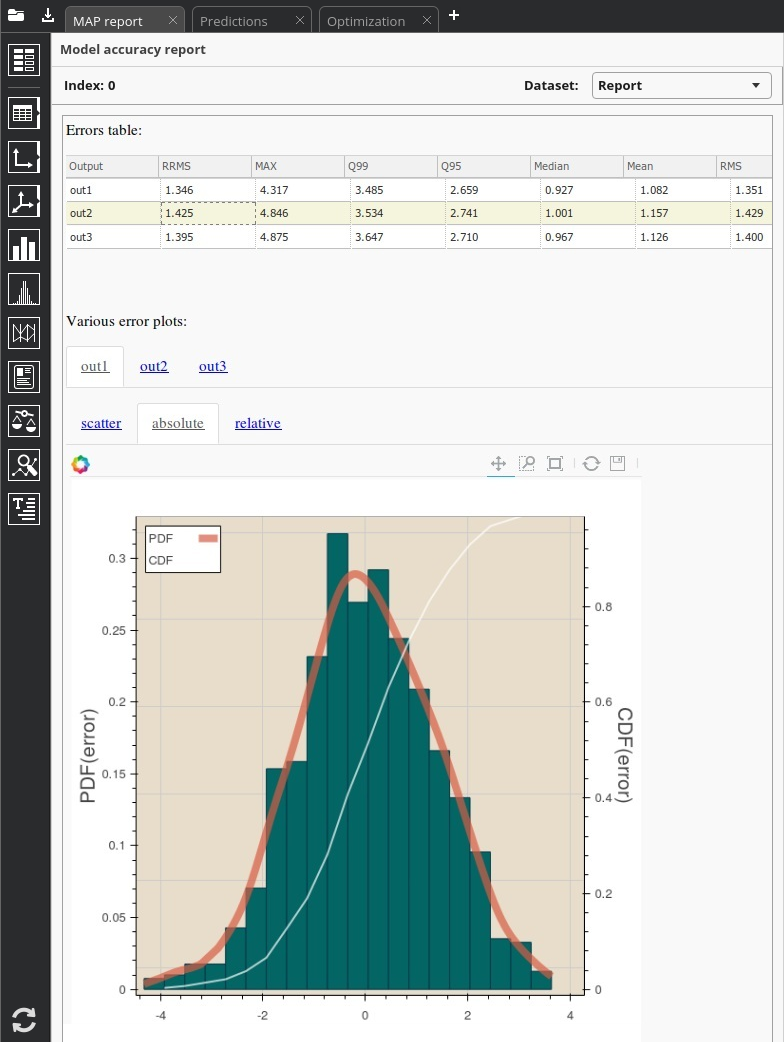The height and width of the screenshot is (1042, 784).
Task: Open the scatter plot link
Action: (101, 423)
